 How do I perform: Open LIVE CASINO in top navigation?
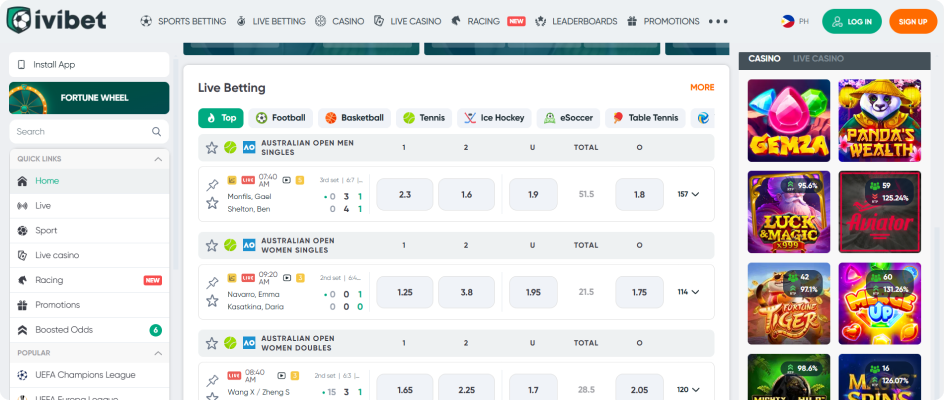point(408,21)
